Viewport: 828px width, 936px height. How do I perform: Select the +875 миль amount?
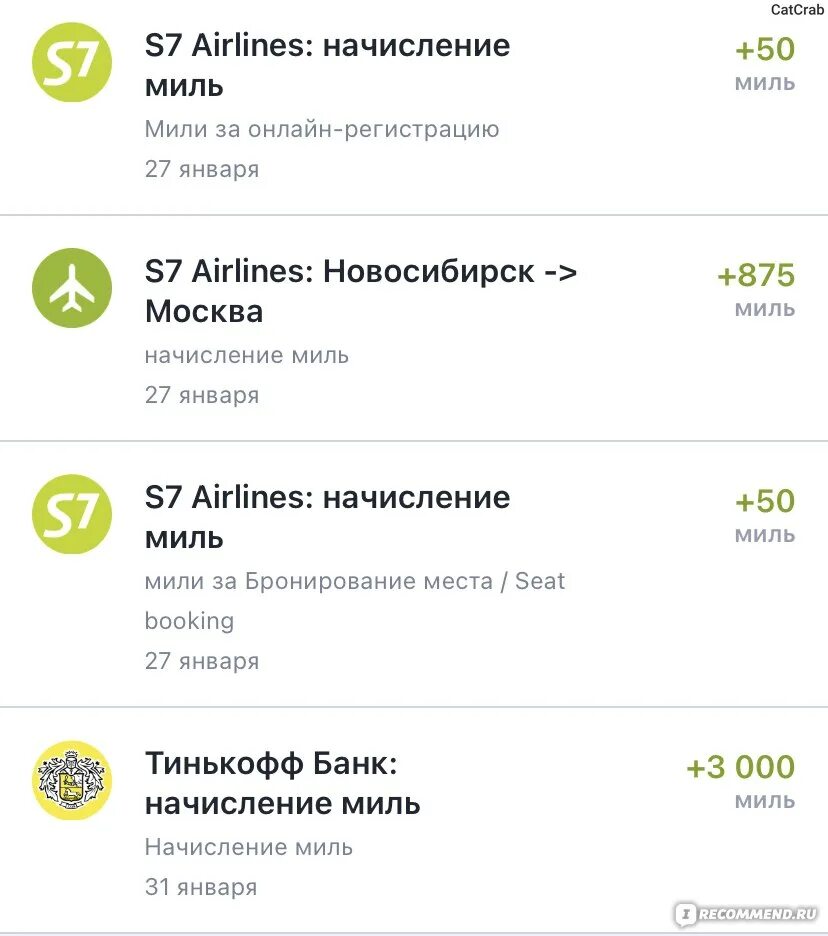click(756, 290)
